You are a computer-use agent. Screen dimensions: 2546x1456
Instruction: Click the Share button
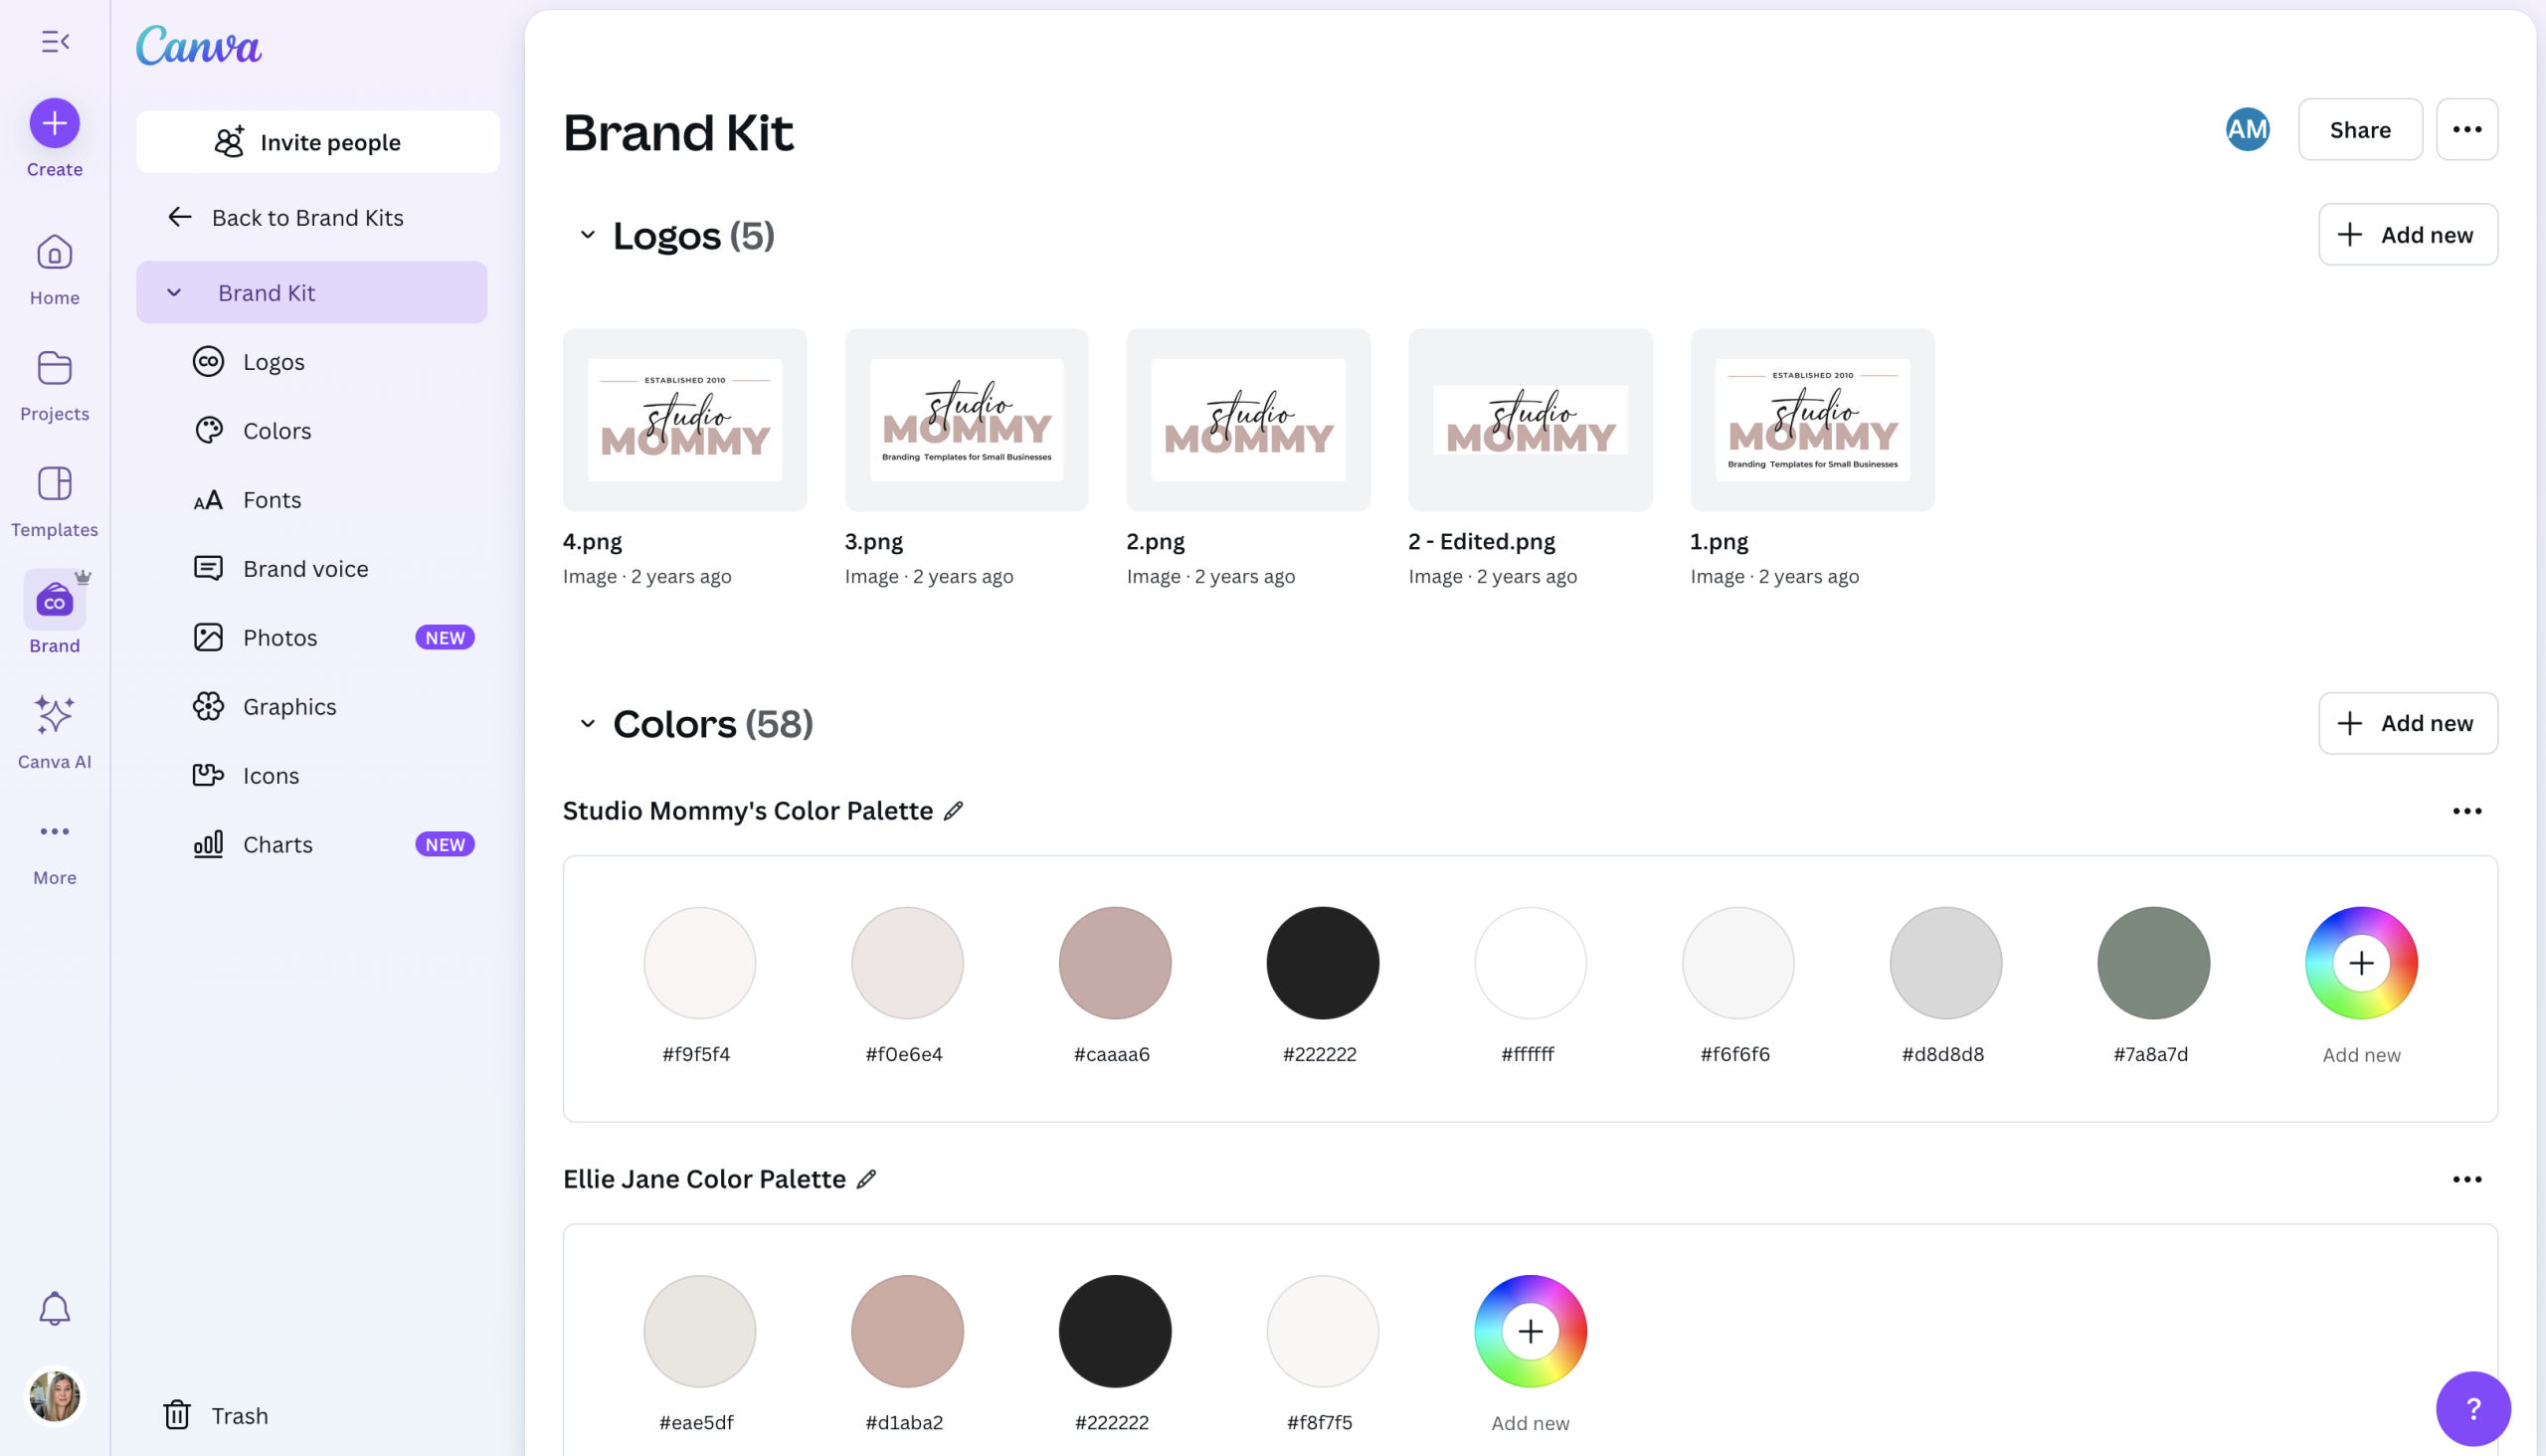point(2360,129)
